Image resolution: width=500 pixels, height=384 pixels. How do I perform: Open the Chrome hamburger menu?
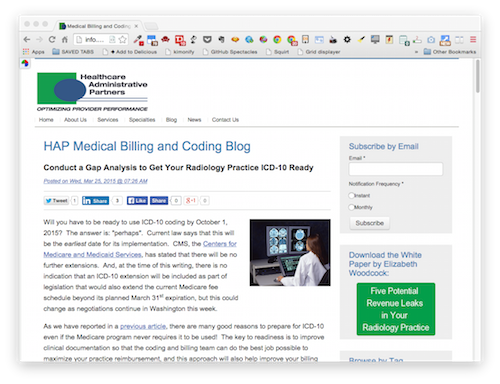473,39
